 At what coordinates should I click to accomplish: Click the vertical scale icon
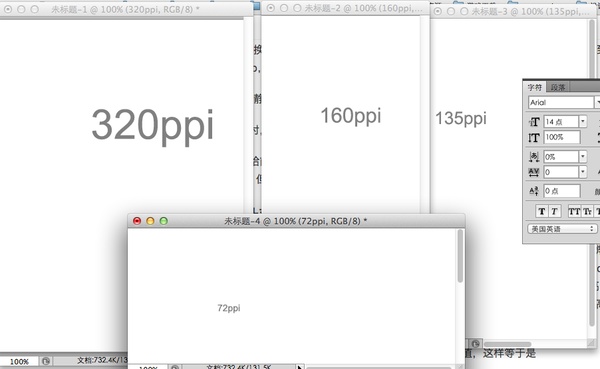click(x=534, y=137)
